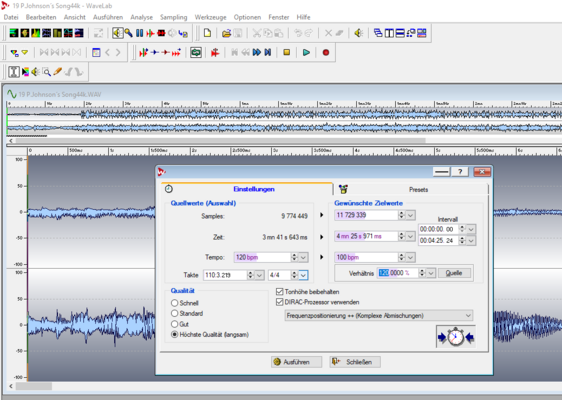The width and height of the screenshot is (562, 400).
Task: Open the Werkzeuge menu
Action: 210,17
